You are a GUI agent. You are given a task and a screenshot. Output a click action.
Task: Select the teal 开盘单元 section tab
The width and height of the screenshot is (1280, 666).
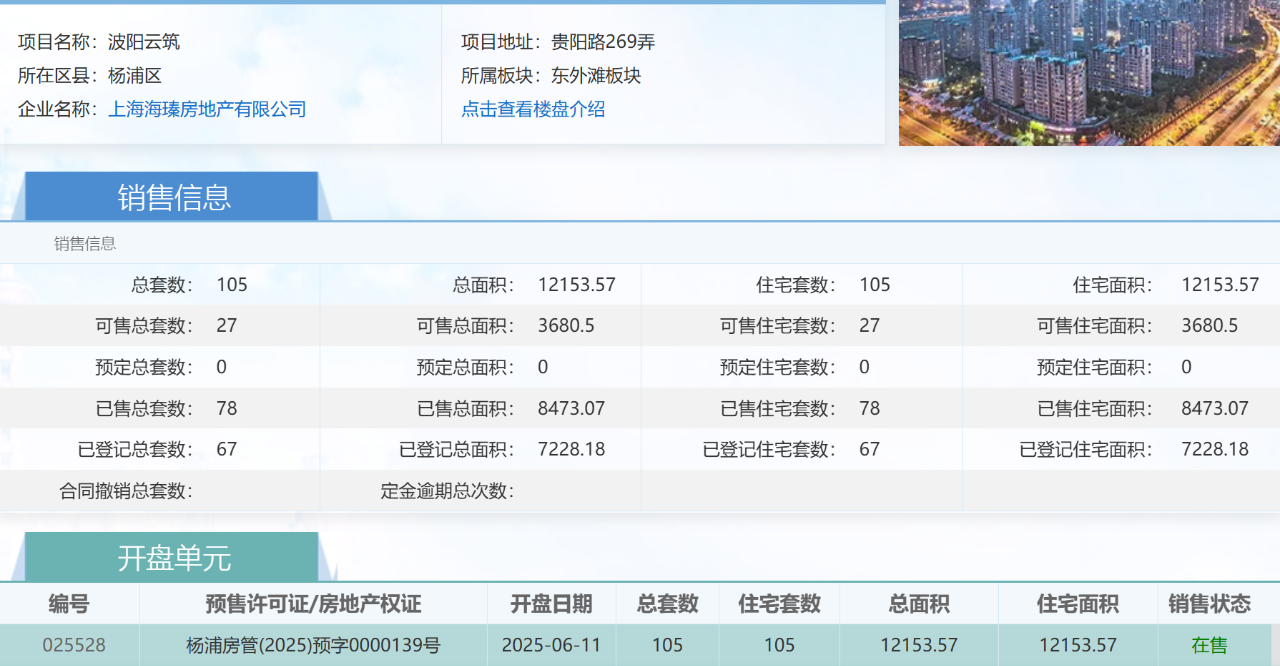172,557
